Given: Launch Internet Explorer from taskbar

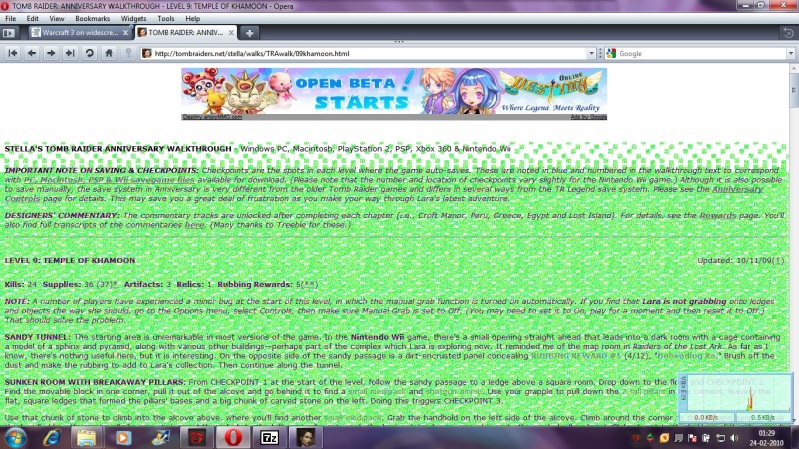Looking at the screenshot, I should tap(52, 438).
